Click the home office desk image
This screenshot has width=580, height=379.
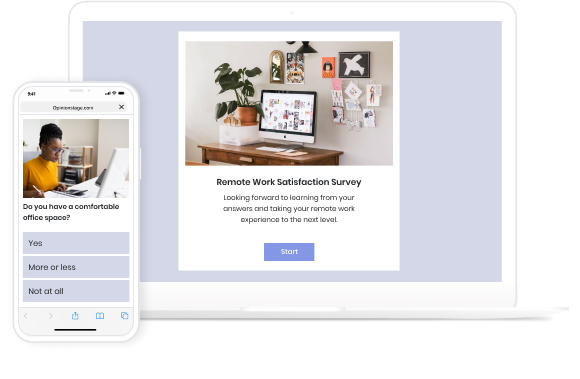[x=289, y=103]
